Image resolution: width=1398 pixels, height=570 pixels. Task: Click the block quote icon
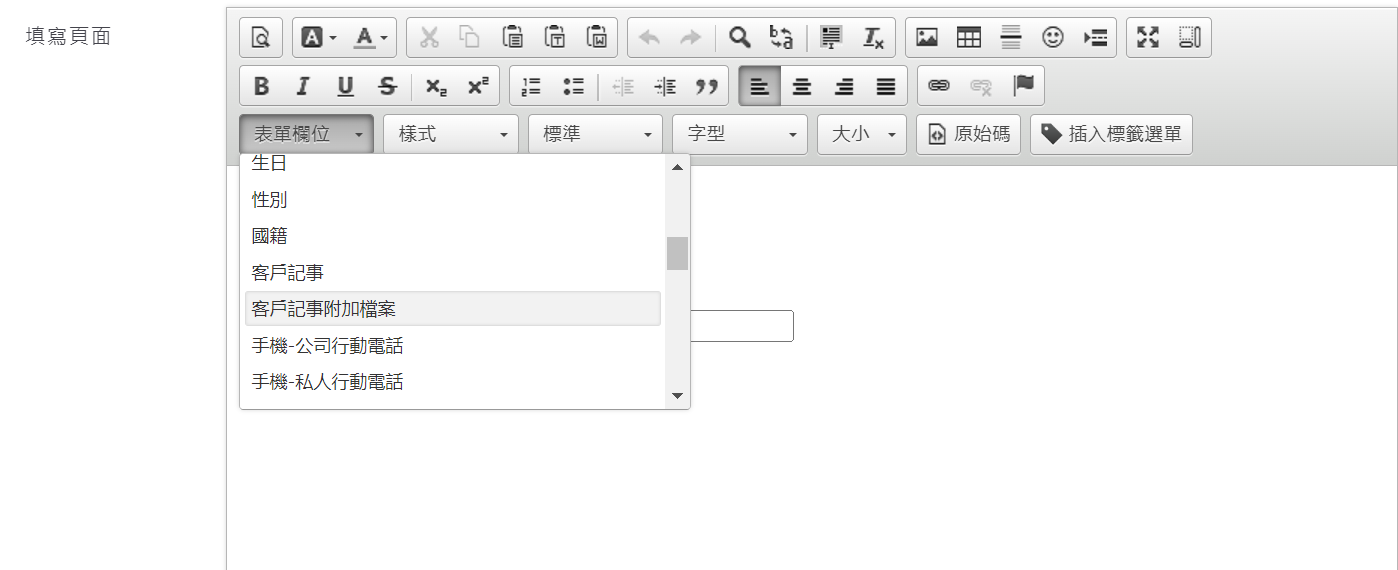click(x=707, y=86)
